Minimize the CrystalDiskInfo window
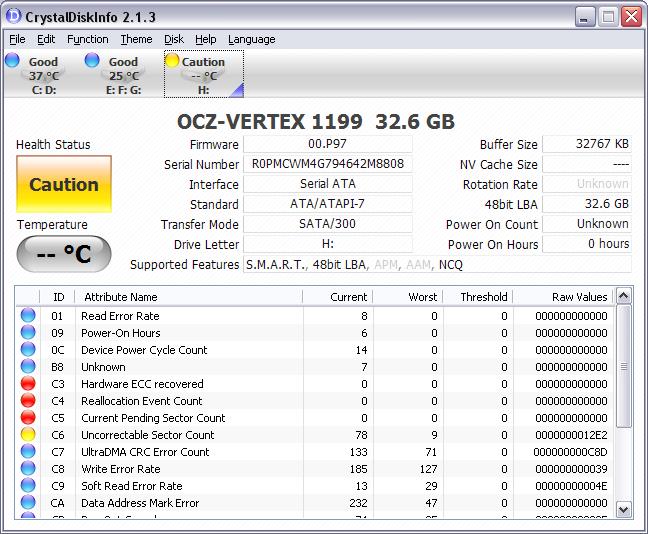The width and height of the screenshot is (648, 534). pyautogui.click(x=585, y=17)
